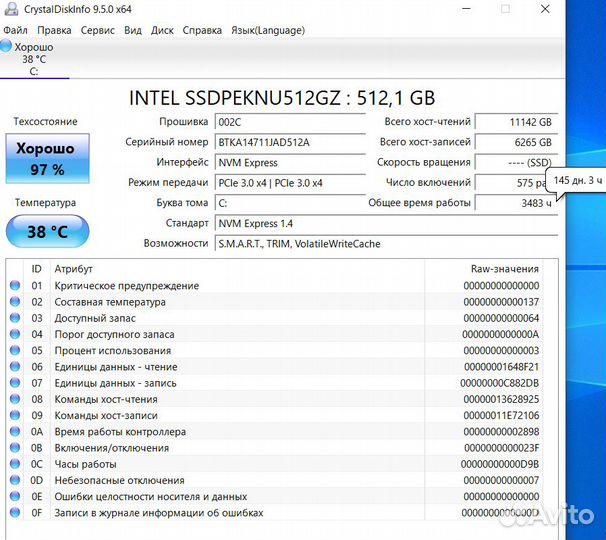606x540 pixels.
Task: Open the Сервис menu
Action: [97, 30]
